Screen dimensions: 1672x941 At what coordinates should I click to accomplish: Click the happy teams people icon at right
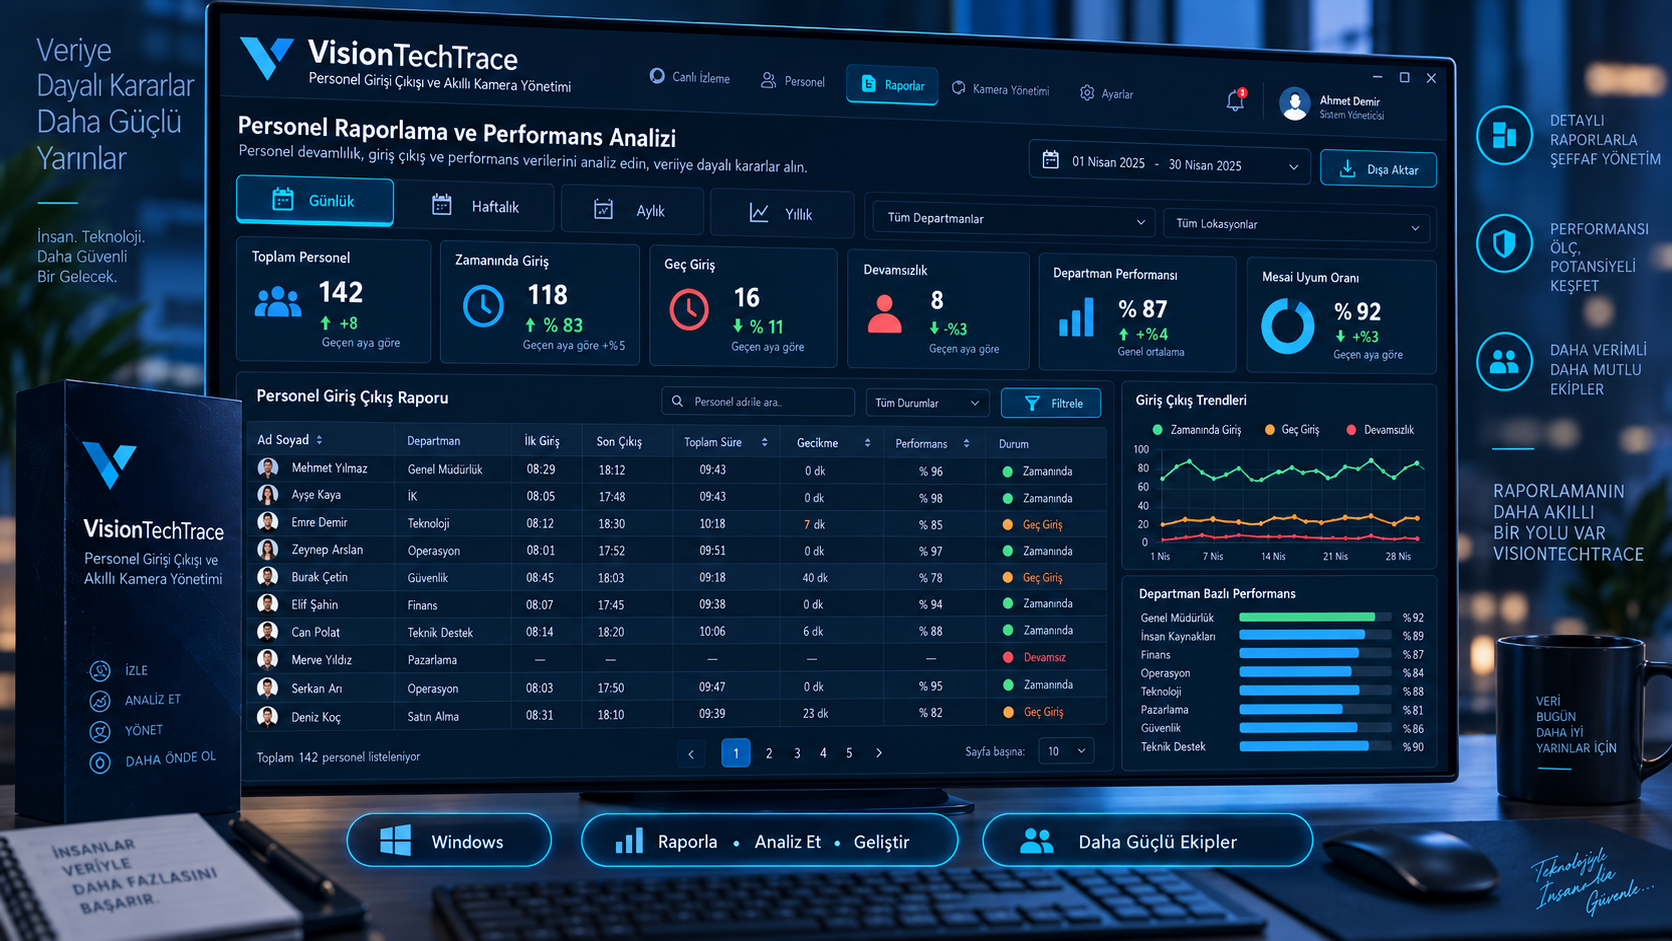pos(1504,361)
